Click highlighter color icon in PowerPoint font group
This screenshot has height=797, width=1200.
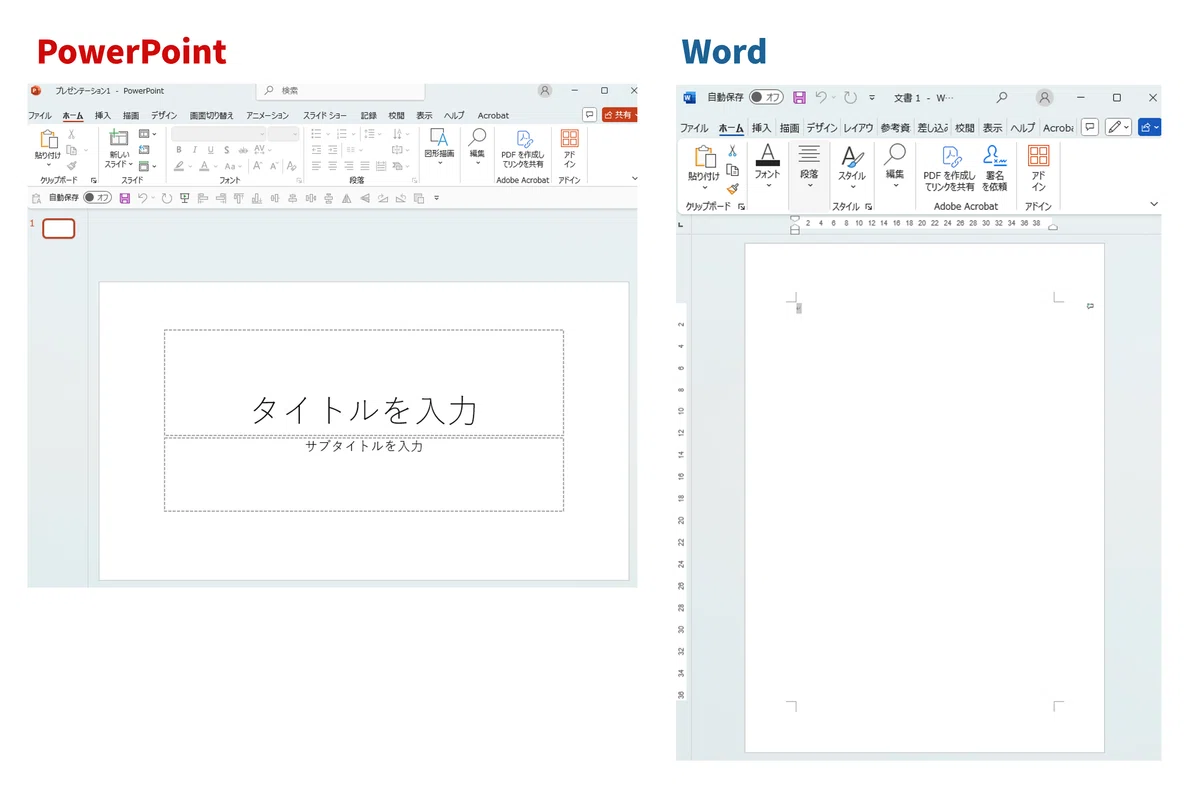tap(179, 166)
